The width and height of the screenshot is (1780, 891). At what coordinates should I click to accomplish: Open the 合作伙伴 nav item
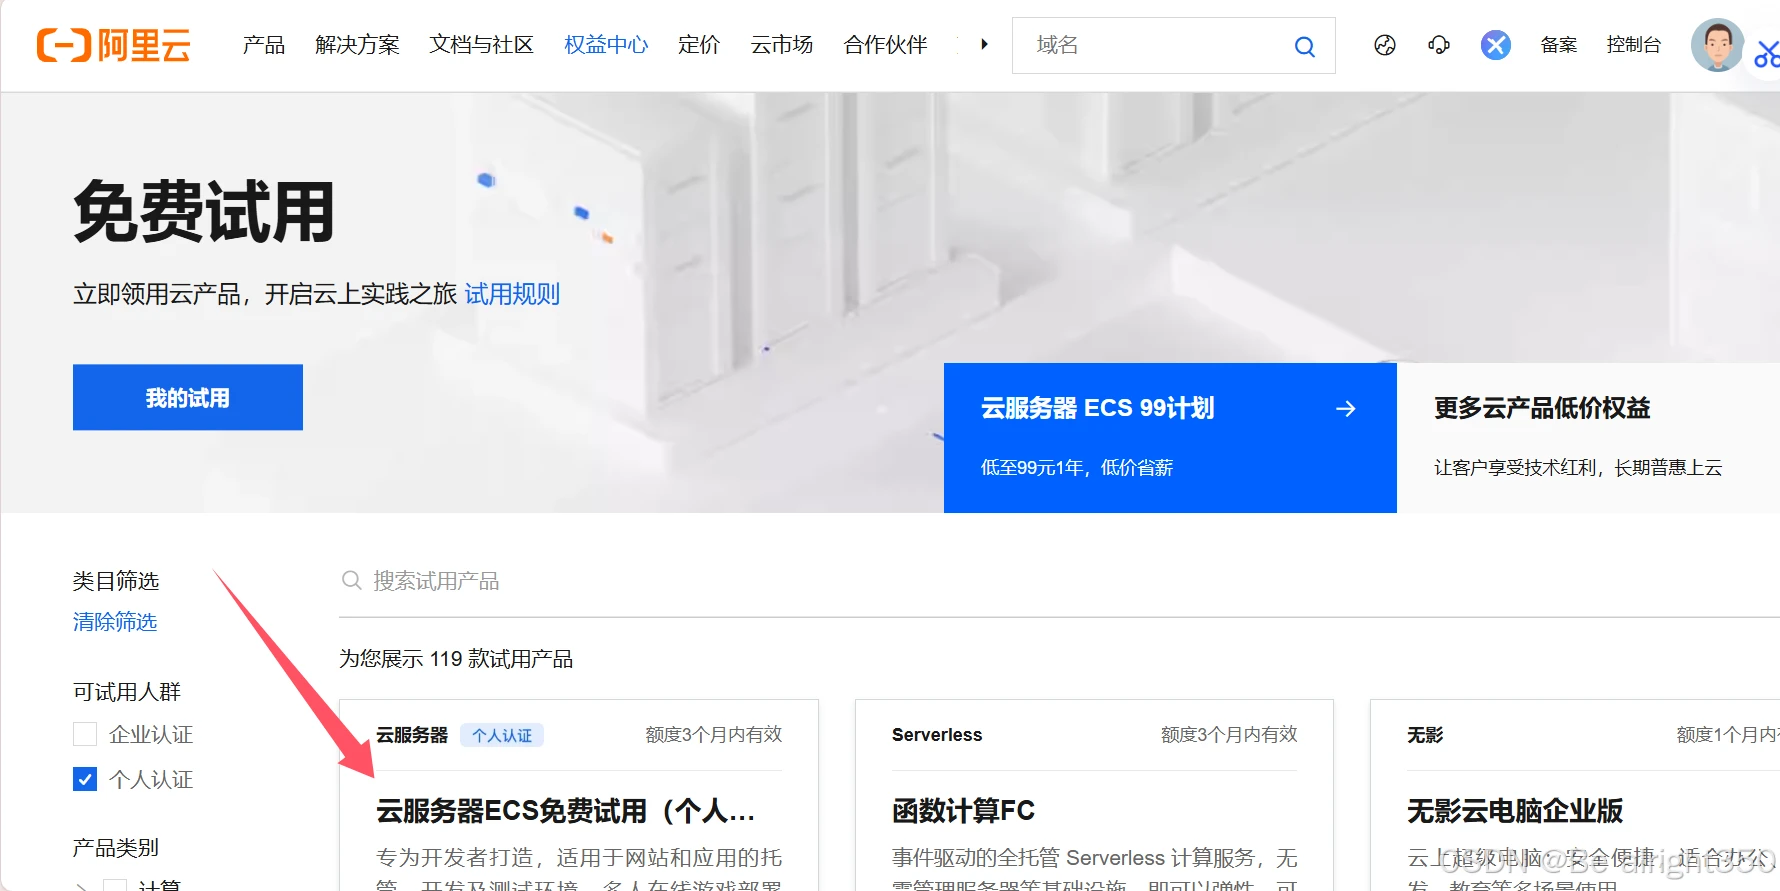coord(885,45)
